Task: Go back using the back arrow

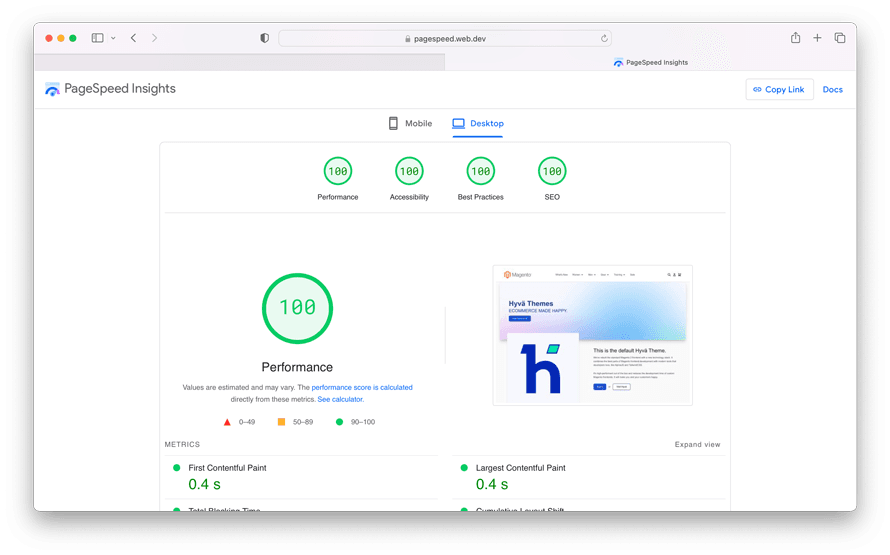Action: coord(133,38)
